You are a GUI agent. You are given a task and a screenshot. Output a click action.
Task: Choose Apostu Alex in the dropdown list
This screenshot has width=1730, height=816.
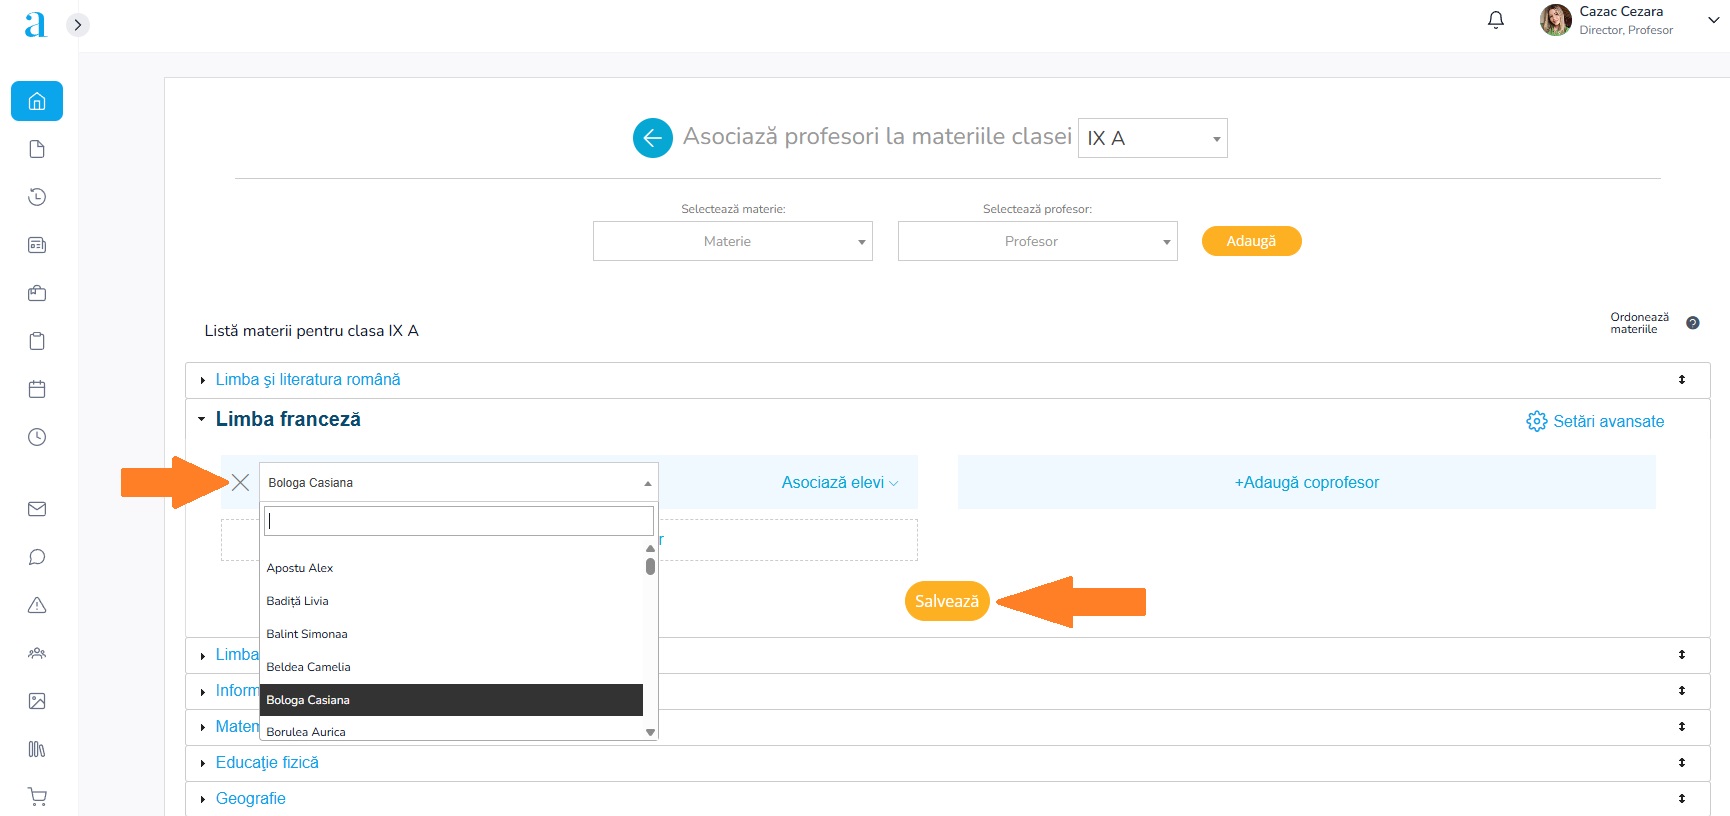pyautogui.click(x=300, y=568)
